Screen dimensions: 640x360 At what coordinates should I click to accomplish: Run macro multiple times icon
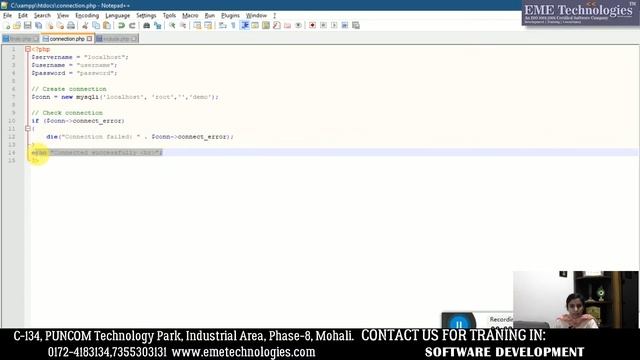[345, 25]
